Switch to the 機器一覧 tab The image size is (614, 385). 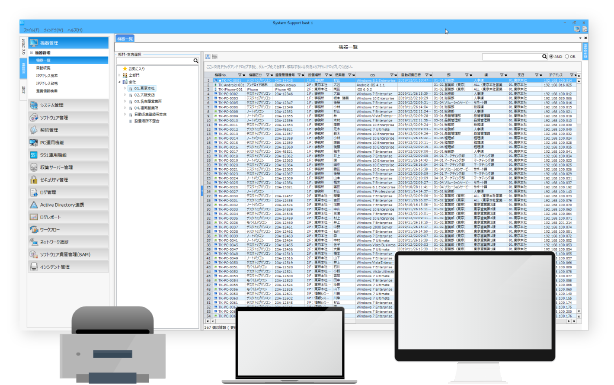click(125, 38)
